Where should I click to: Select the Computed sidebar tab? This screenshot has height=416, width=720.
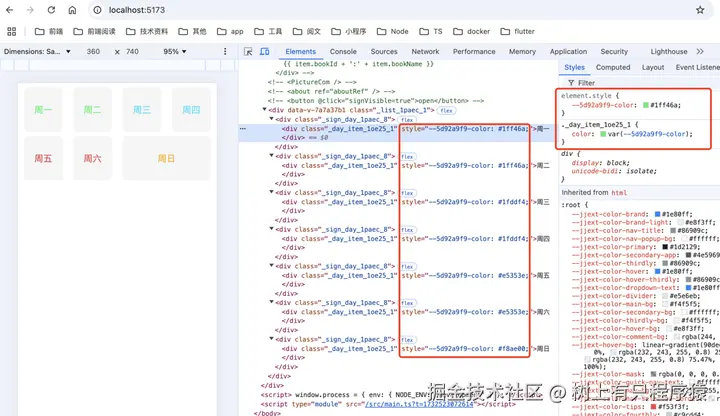(x=613, y=67)
